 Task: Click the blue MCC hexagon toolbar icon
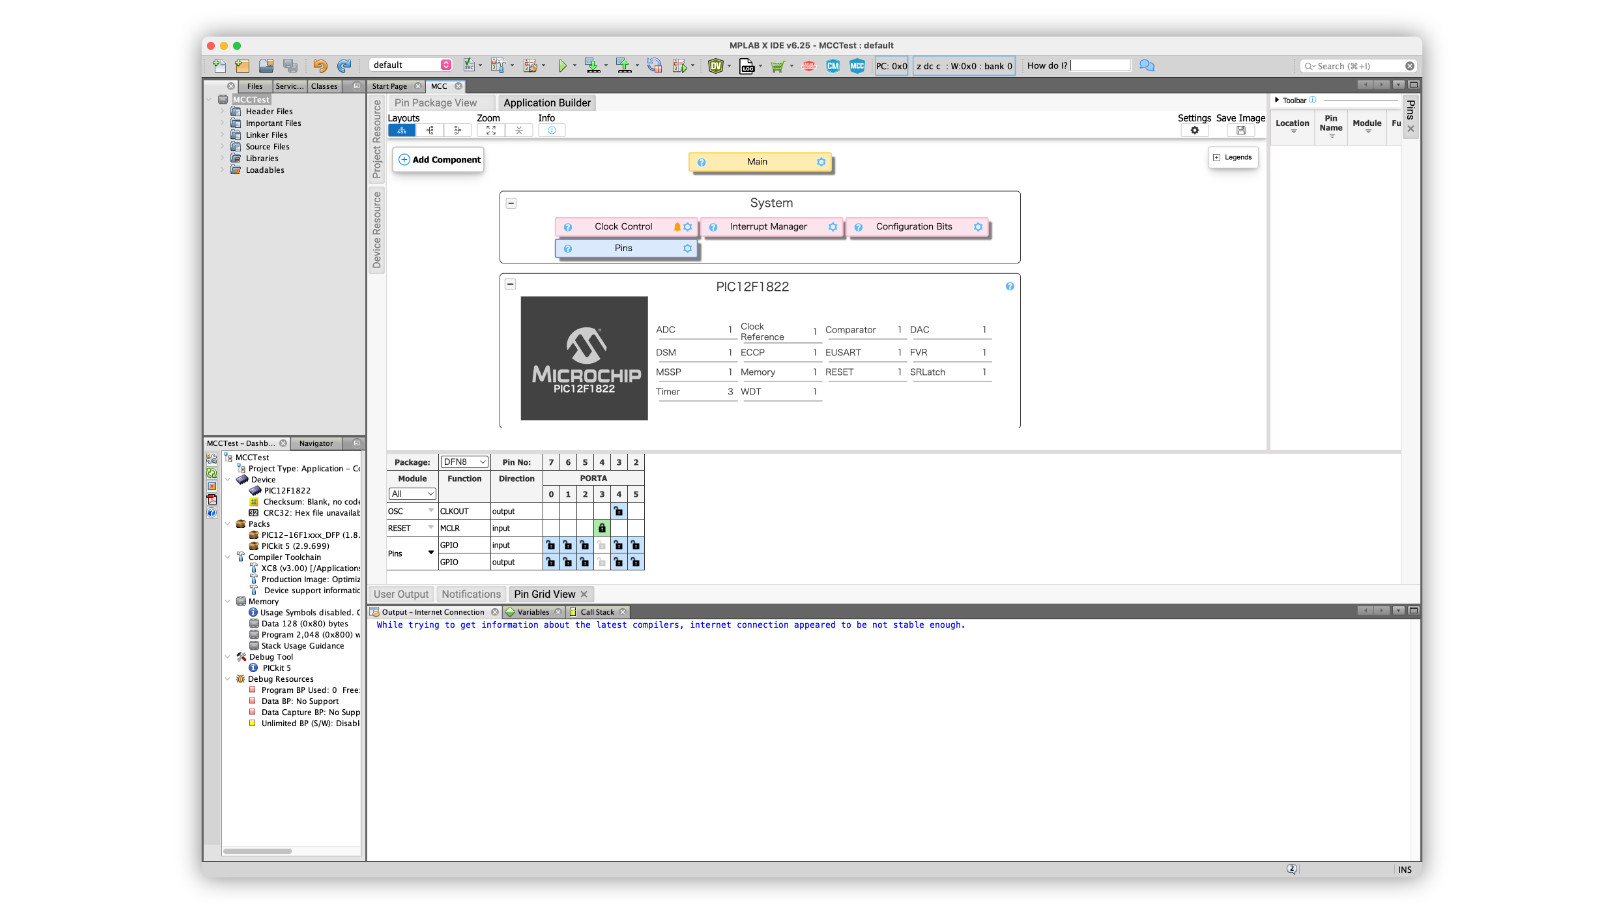pos(857,66)
